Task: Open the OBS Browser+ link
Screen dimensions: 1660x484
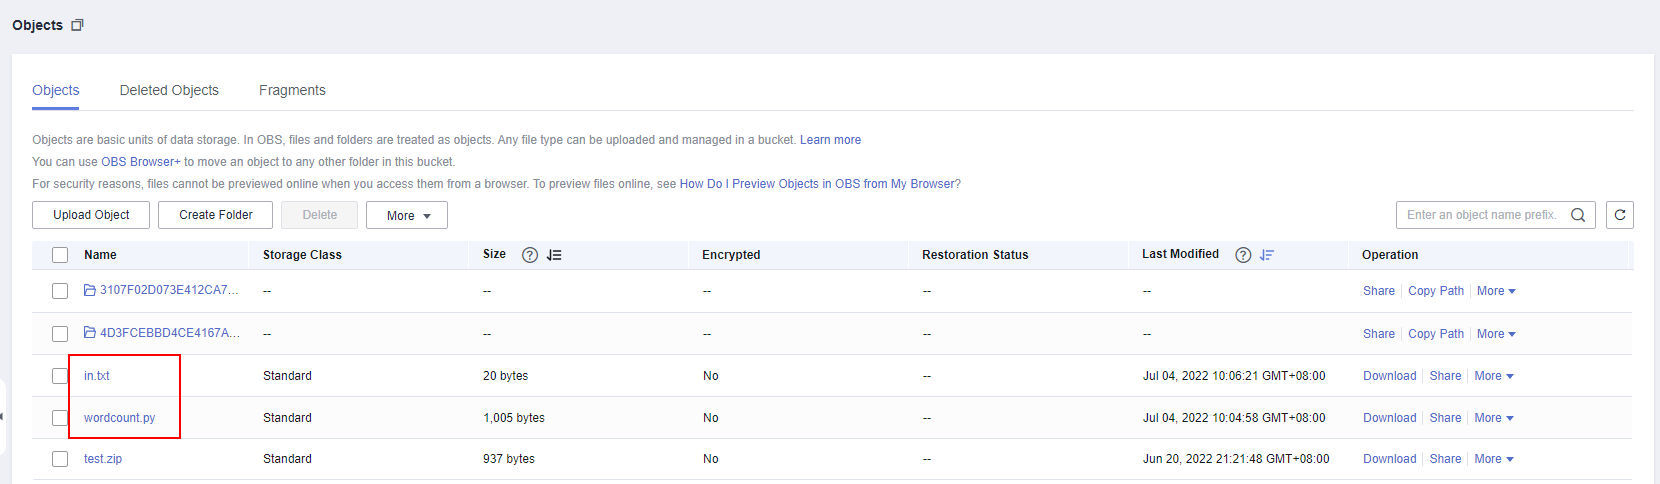Action: point(141,162)
